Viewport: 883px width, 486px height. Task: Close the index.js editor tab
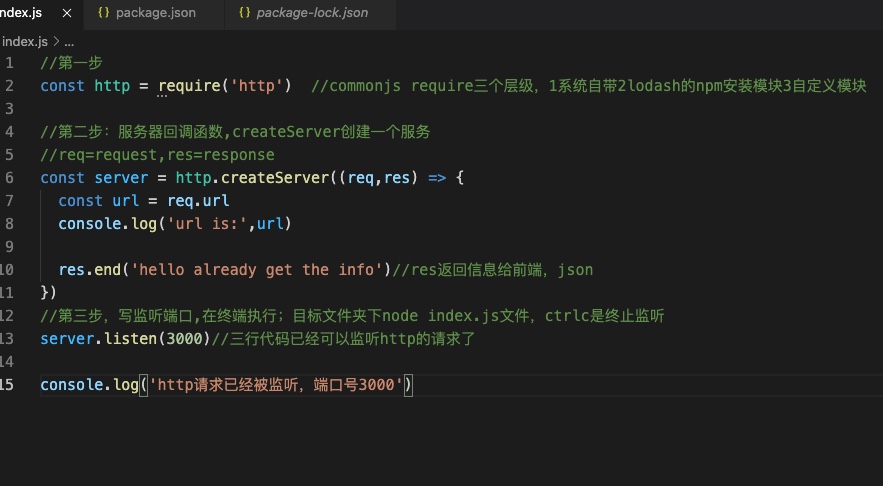coord(68,13)
